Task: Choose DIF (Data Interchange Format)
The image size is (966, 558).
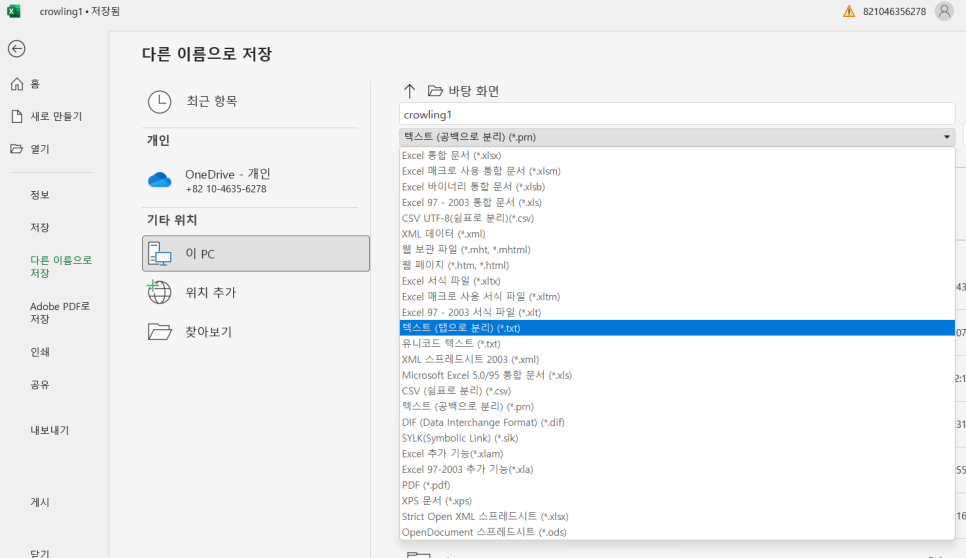Action: pyautogui.click(x=677, y=423)
